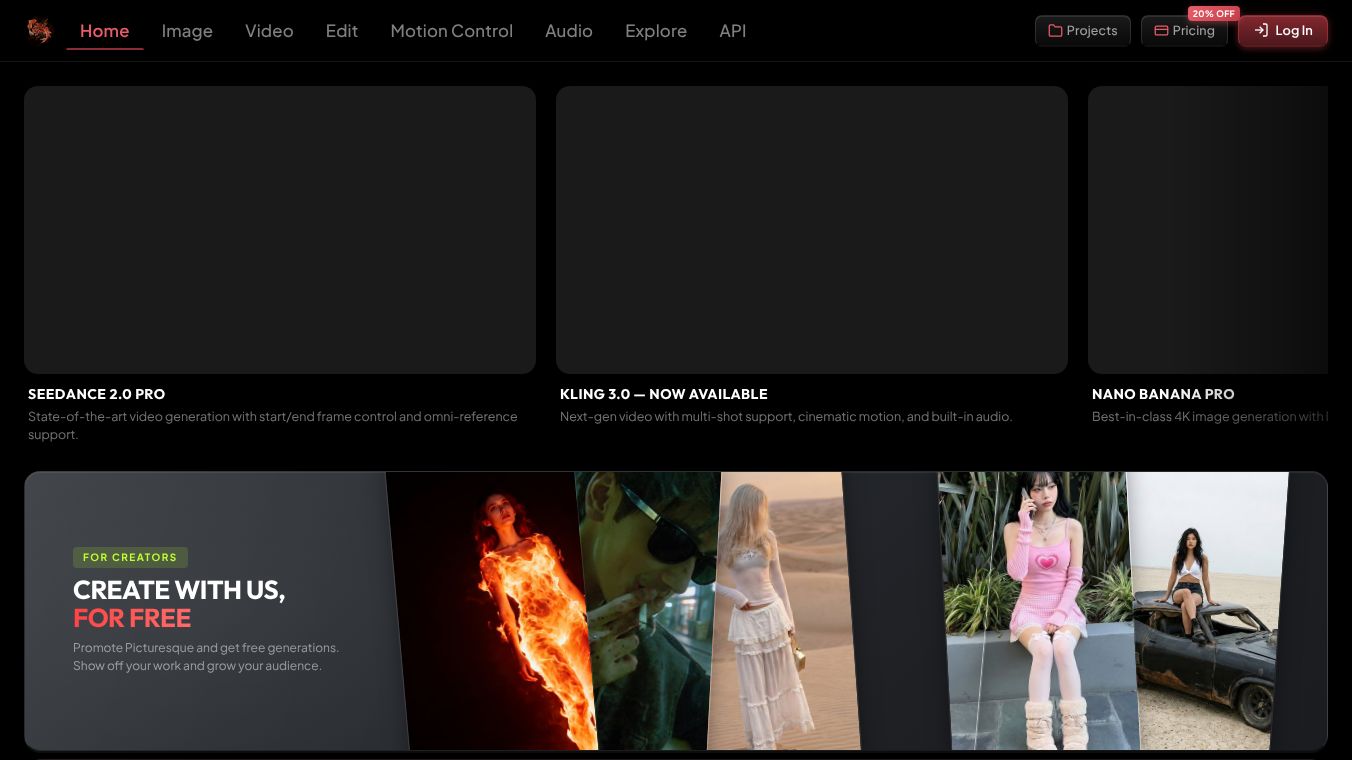Click the NANO BANANA PRO title

1163,394
